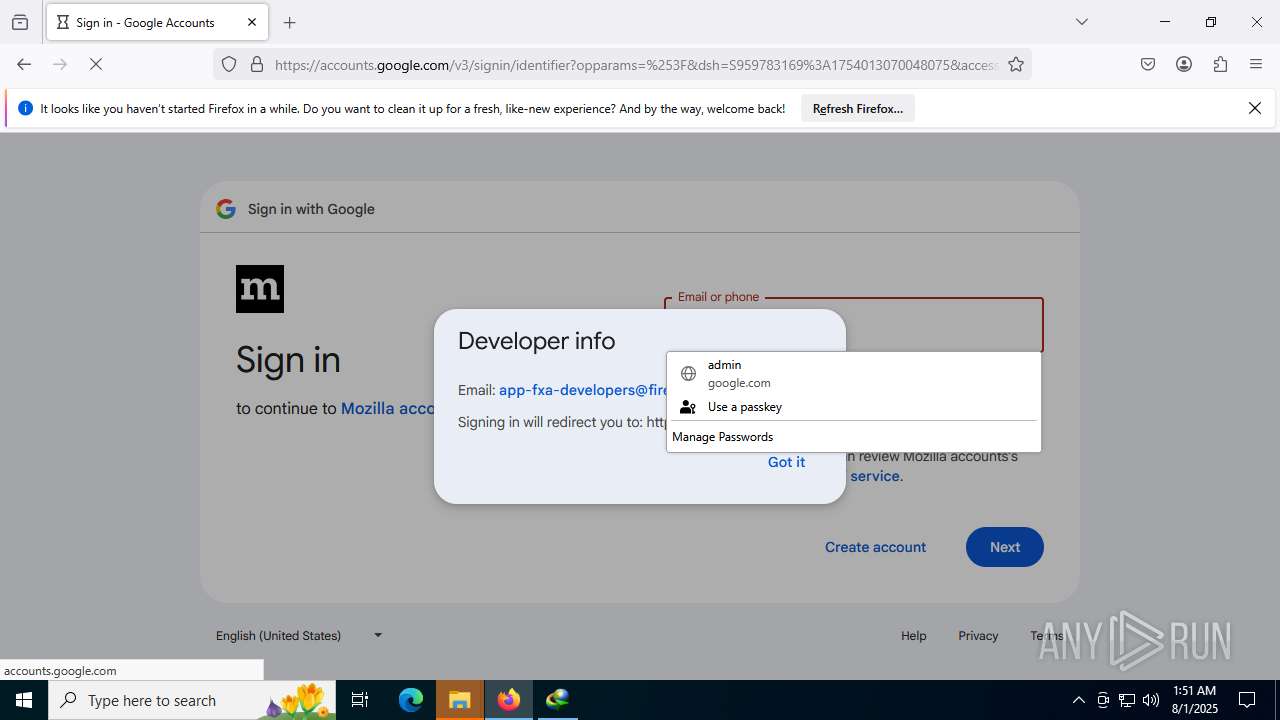Click the blue Next button
Screen dimensions: 1280x720
pyautogui.click(x=1005, y=547)
